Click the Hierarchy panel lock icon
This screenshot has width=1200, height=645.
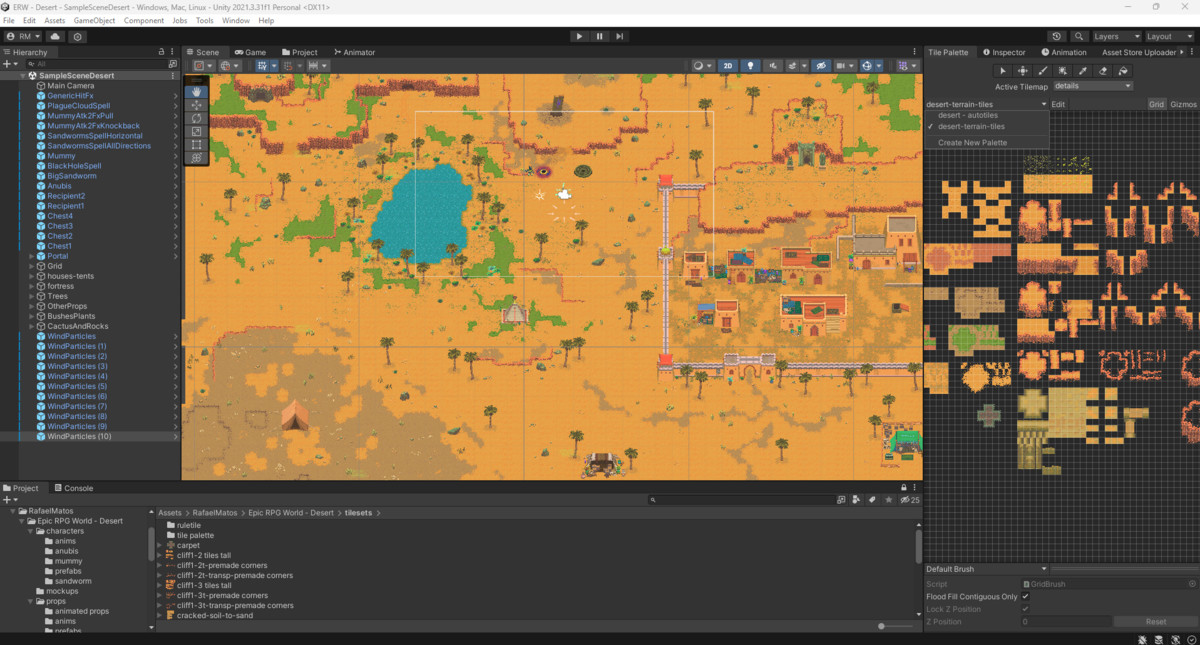click(x=162, y=52)
